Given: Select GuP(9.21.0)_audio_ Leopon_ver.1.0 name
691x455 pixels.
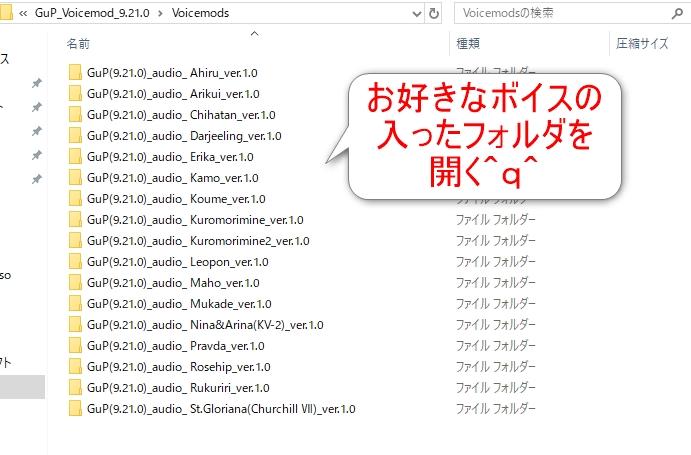Looking at the screenshot, I should coord(178,262).
